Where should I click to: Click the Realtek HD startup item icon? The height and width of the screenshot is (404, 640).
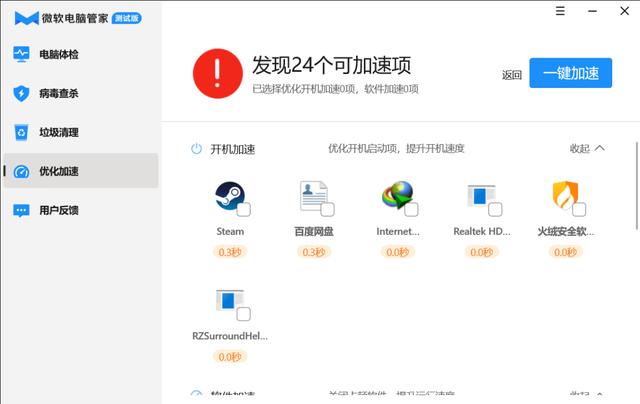481,196
